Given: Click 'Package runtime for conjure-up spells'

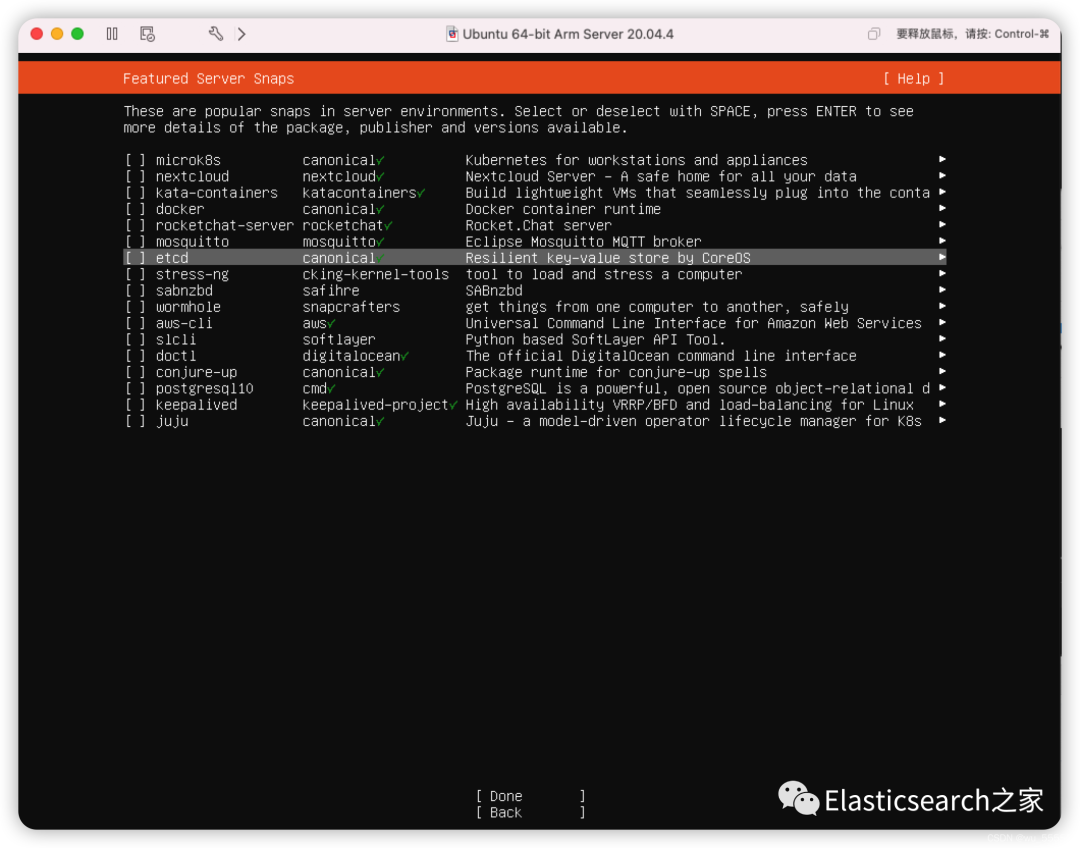Looking at the screenshot, I should 616,372.
